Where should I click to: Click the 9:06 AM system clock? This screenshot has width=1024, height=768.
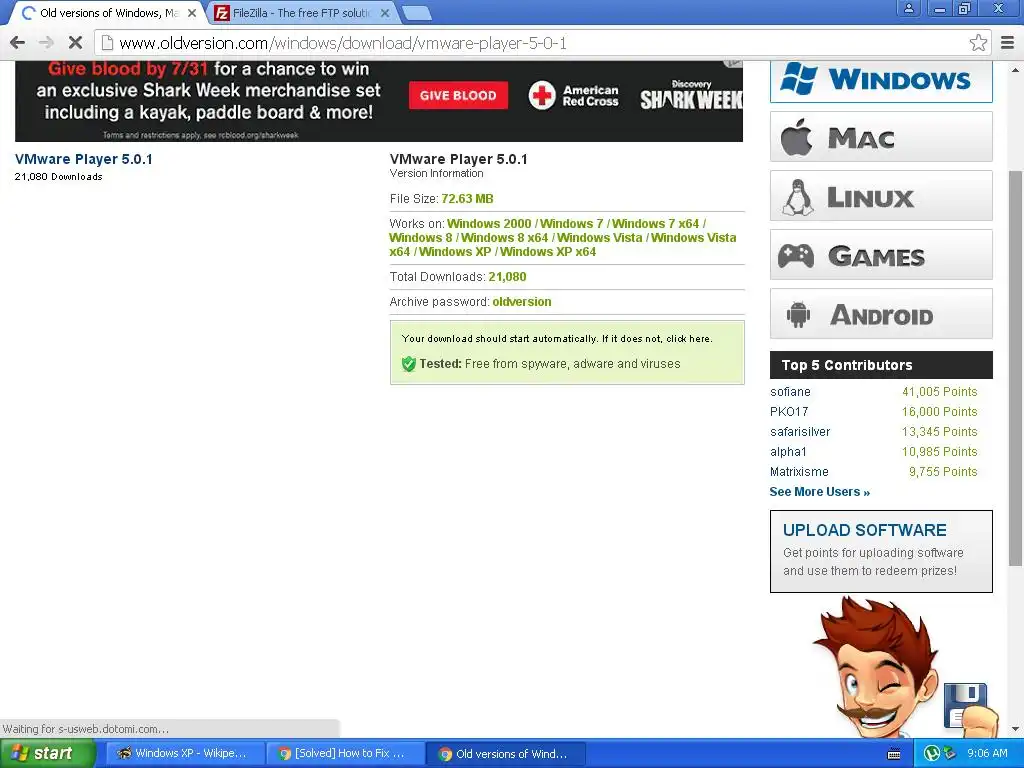pyautogui.click(x=987, y=753)
